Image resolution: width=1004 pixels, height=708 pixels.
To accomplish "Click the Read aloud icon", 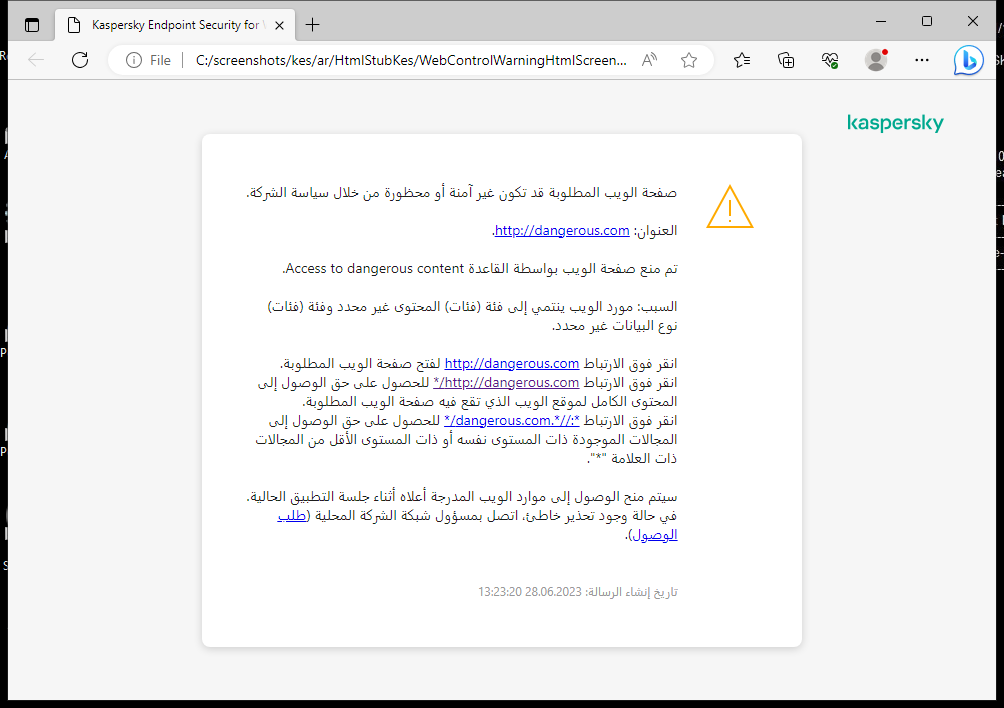I will [x=649, y=59].
